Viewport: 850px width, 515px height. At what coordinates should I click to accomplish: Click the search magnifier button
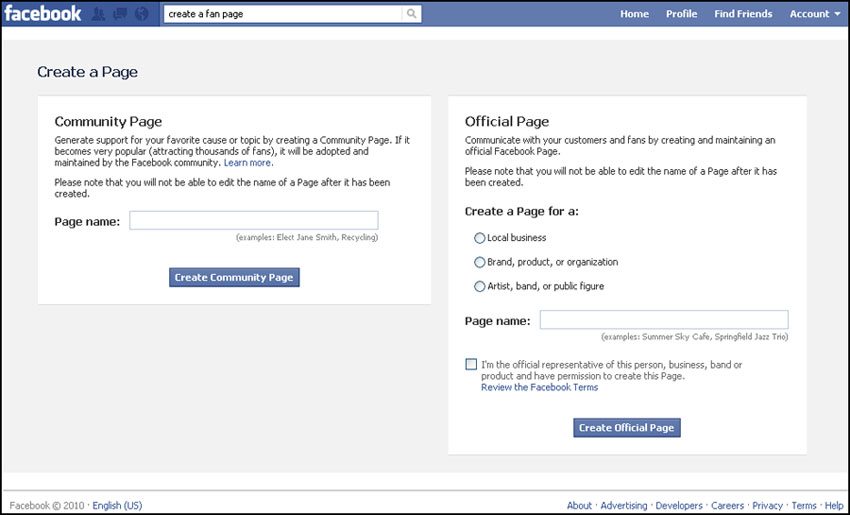411,14
